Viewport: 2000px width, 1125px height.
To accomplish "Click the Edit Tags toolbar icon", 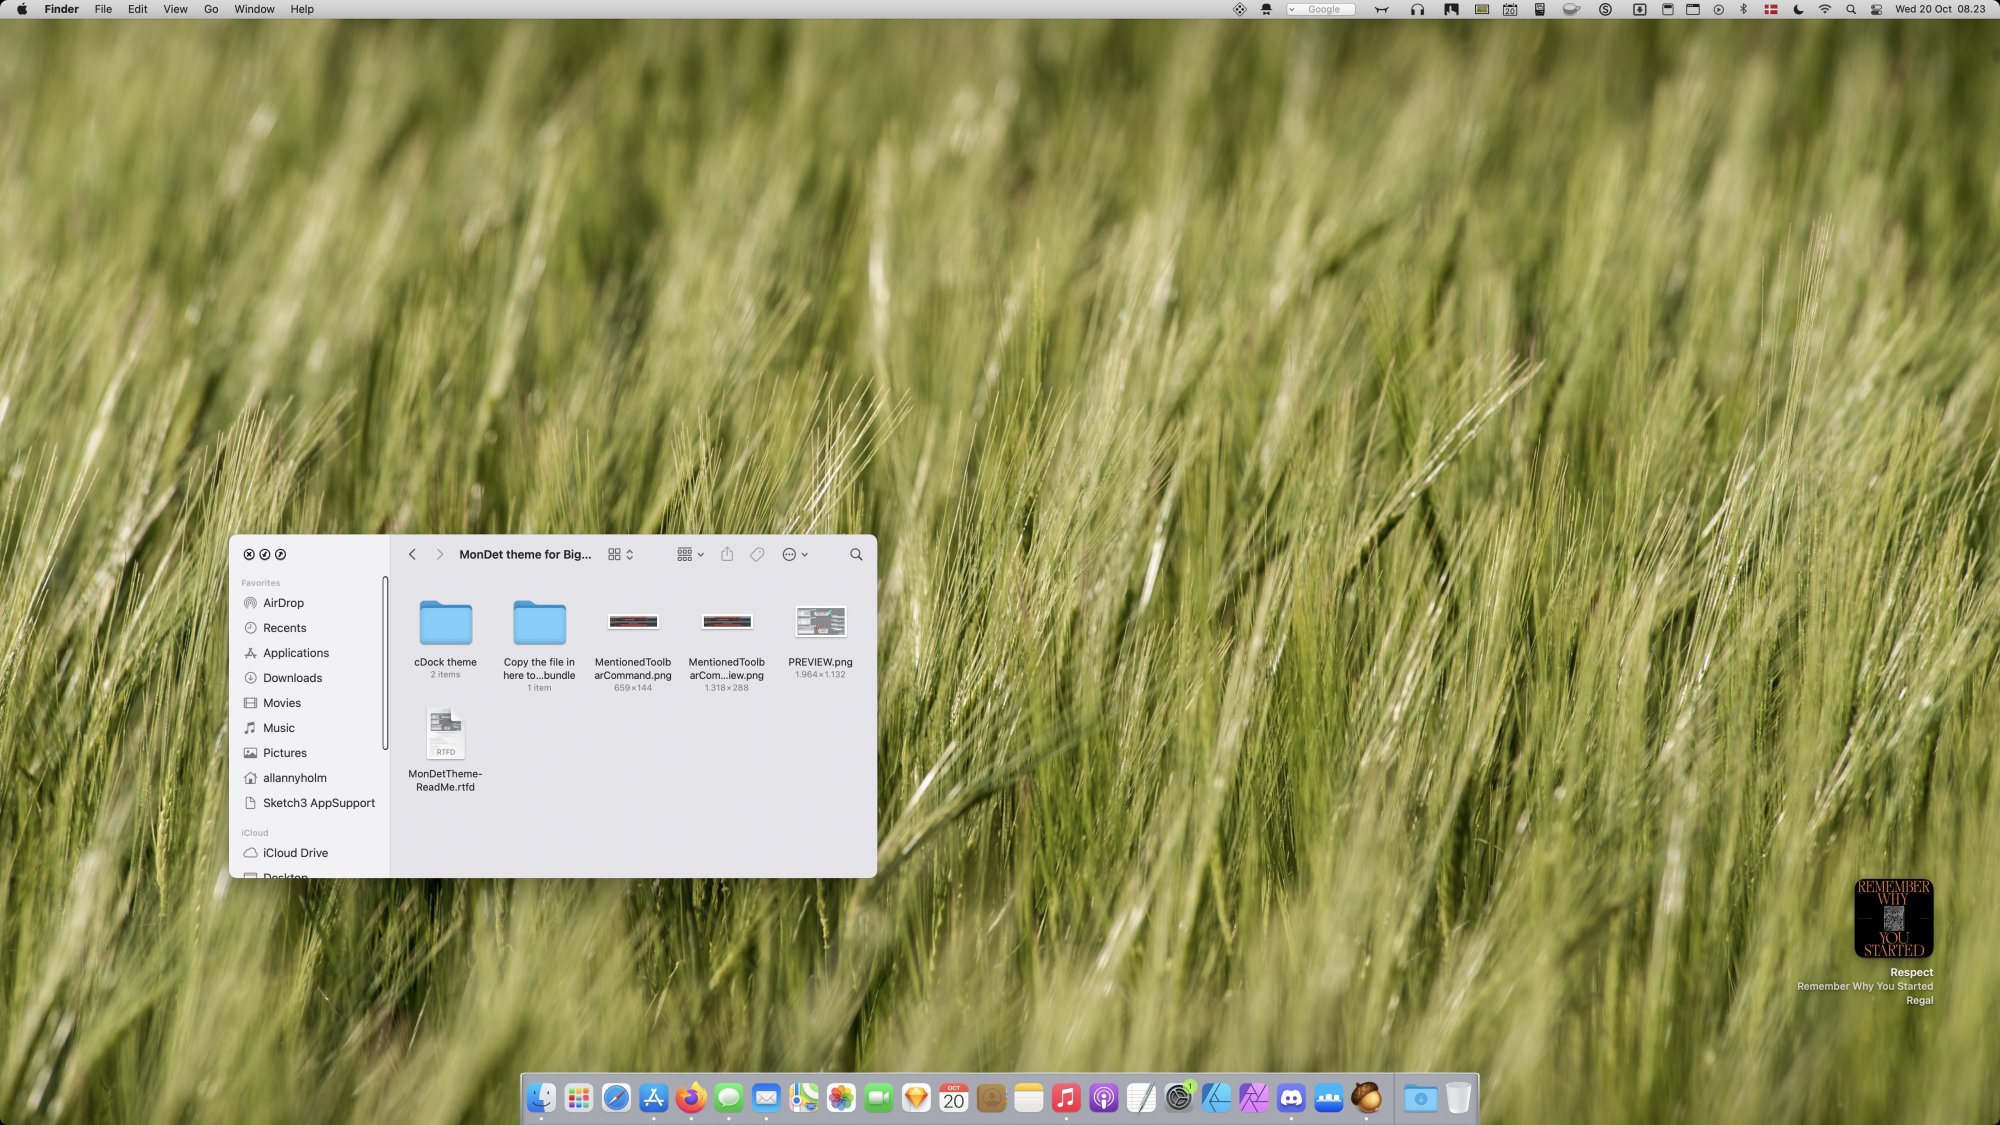I will [x=757, y=554].
